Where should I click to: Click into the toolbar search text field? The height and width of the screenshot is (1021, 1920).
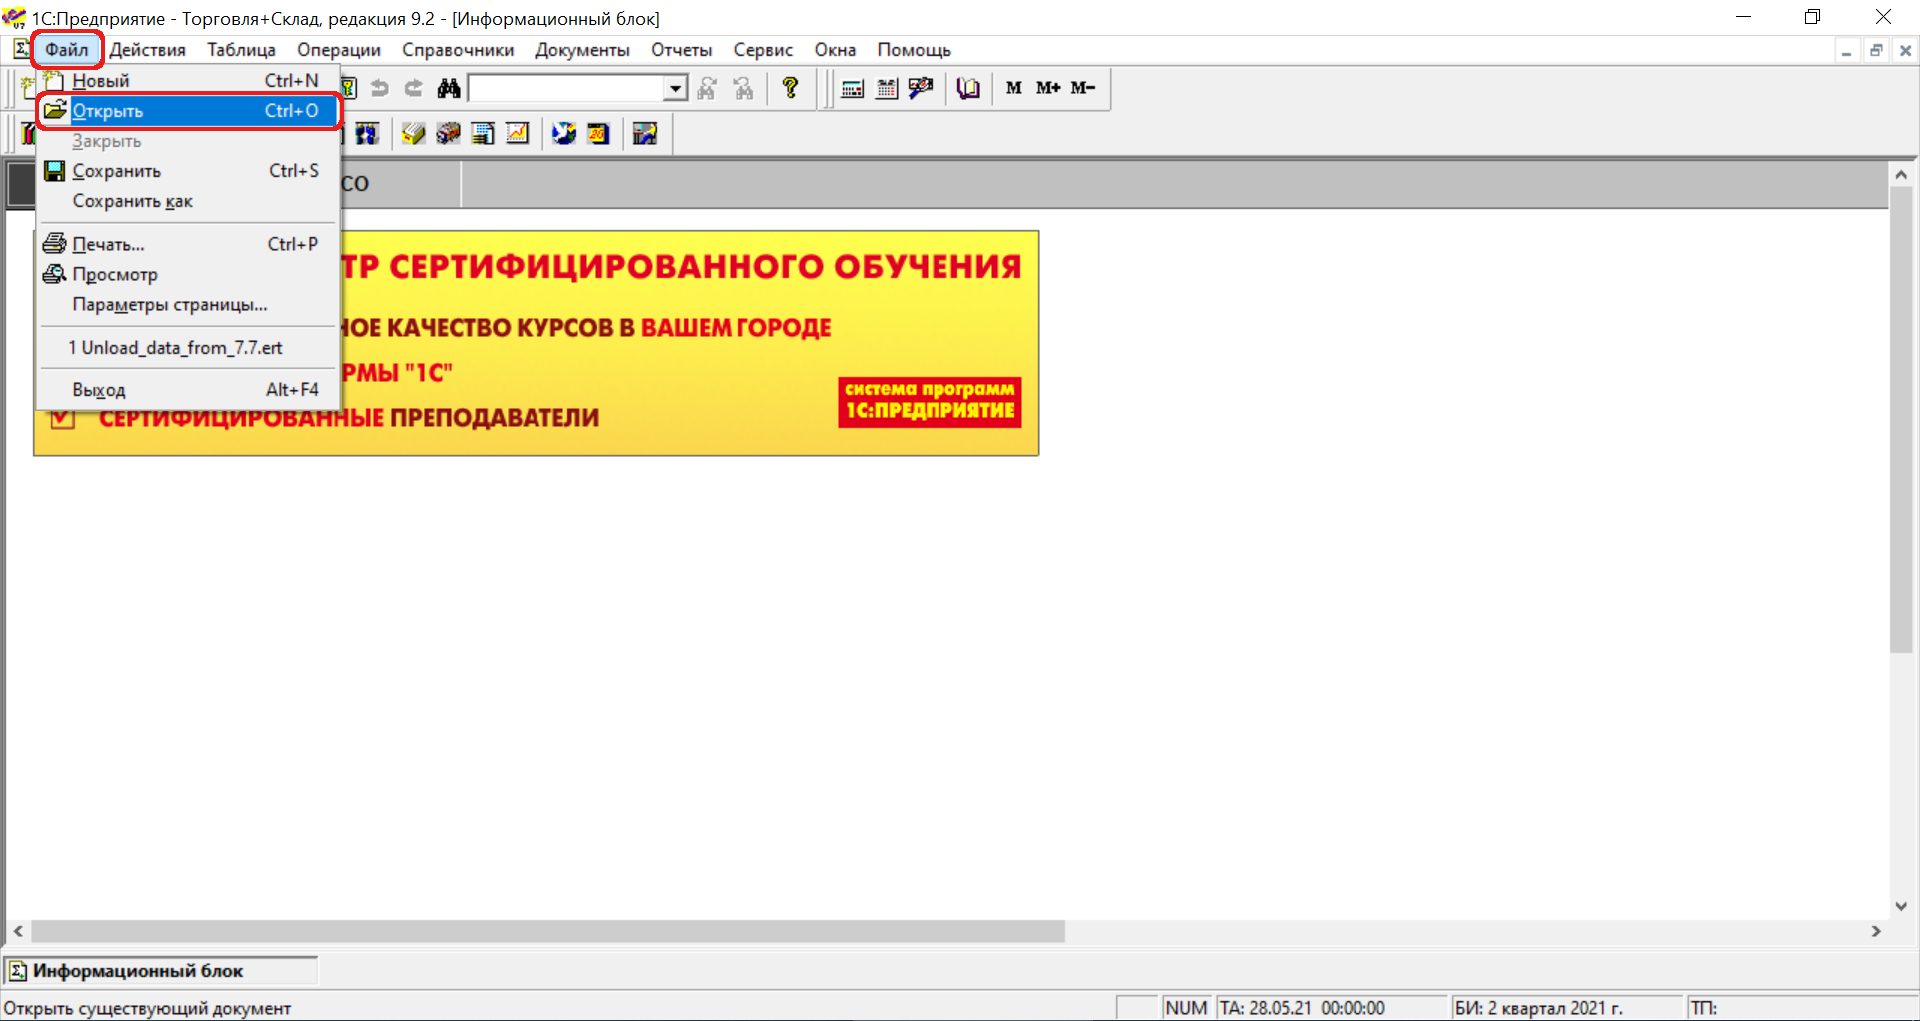(567, 89)
